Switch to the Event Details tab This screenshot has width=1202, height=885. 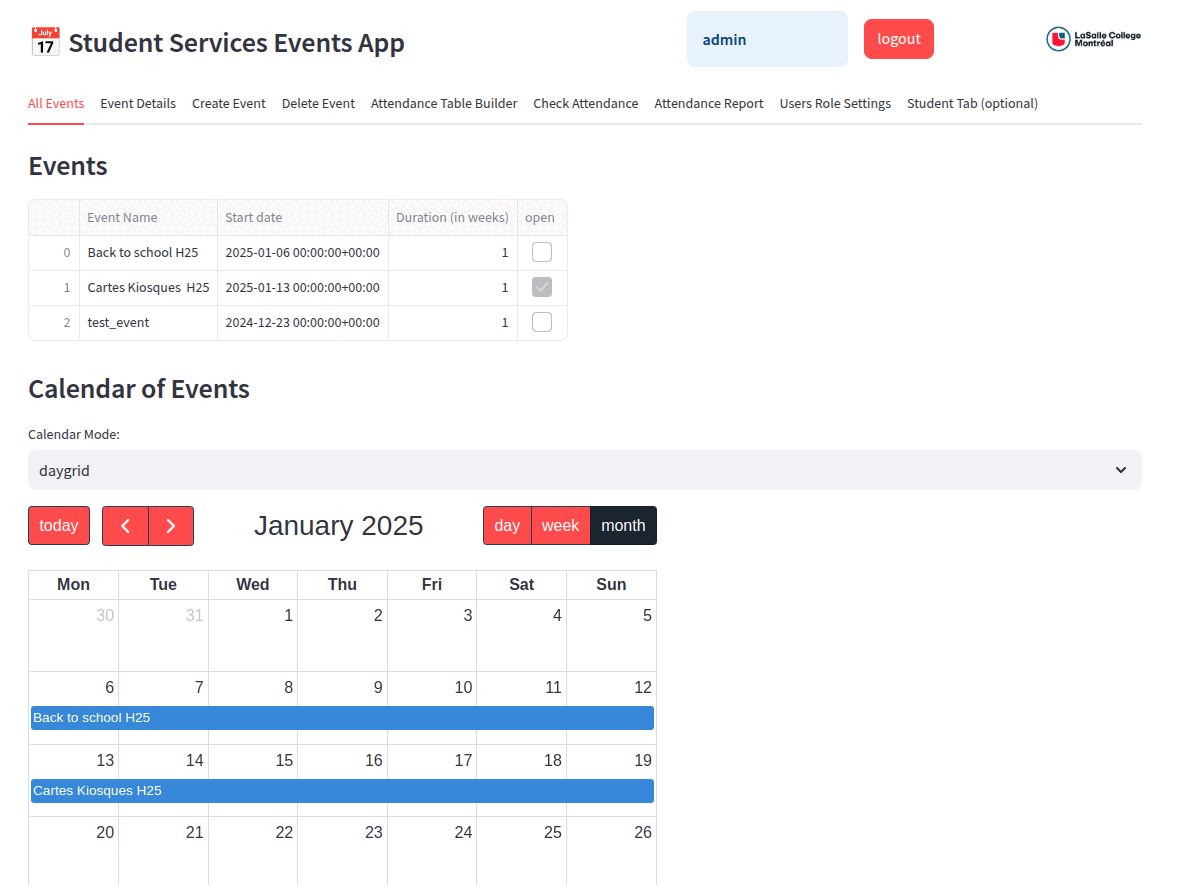pos(138,103)
